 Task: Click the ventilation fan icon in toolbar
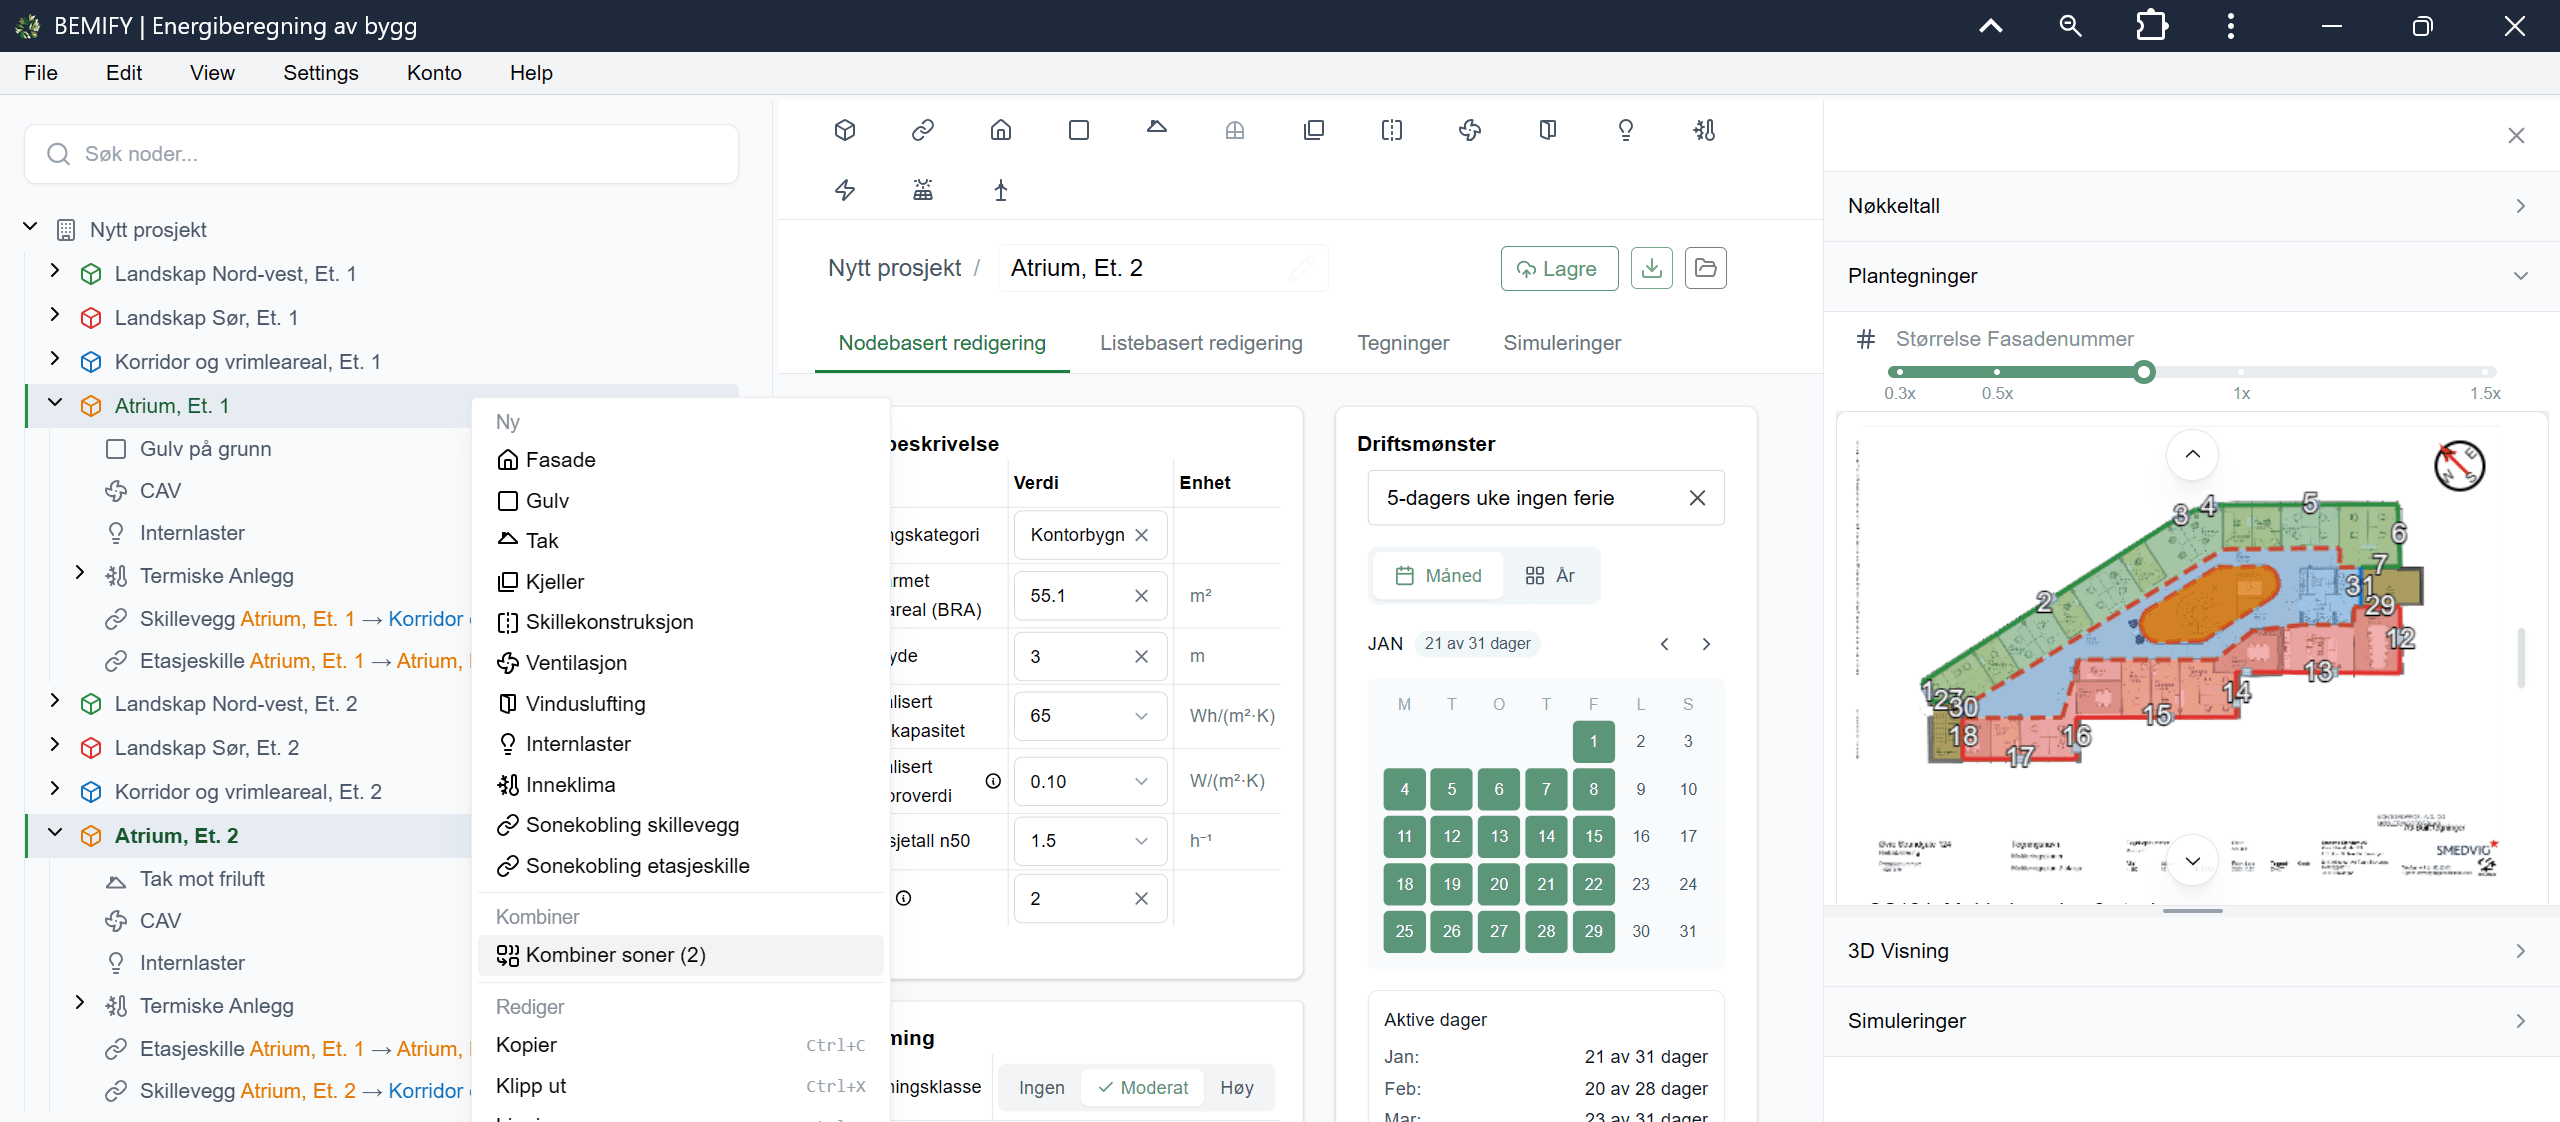click(x=1470, y=130)
